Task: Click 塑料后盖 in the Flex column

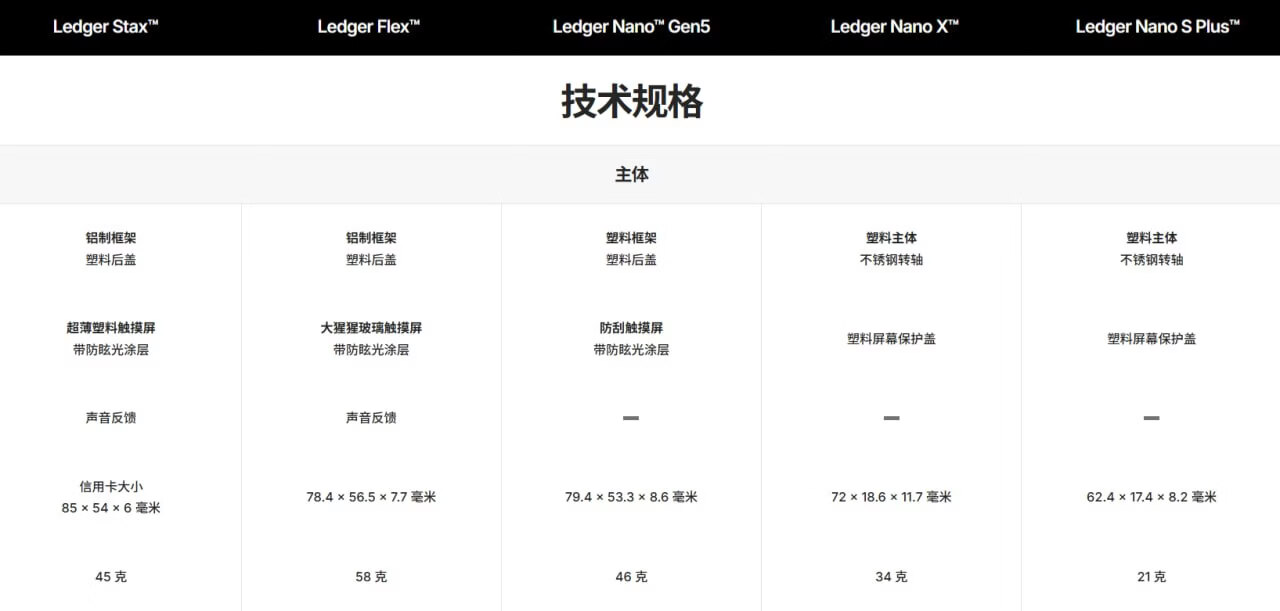Action: coord(371,260)
